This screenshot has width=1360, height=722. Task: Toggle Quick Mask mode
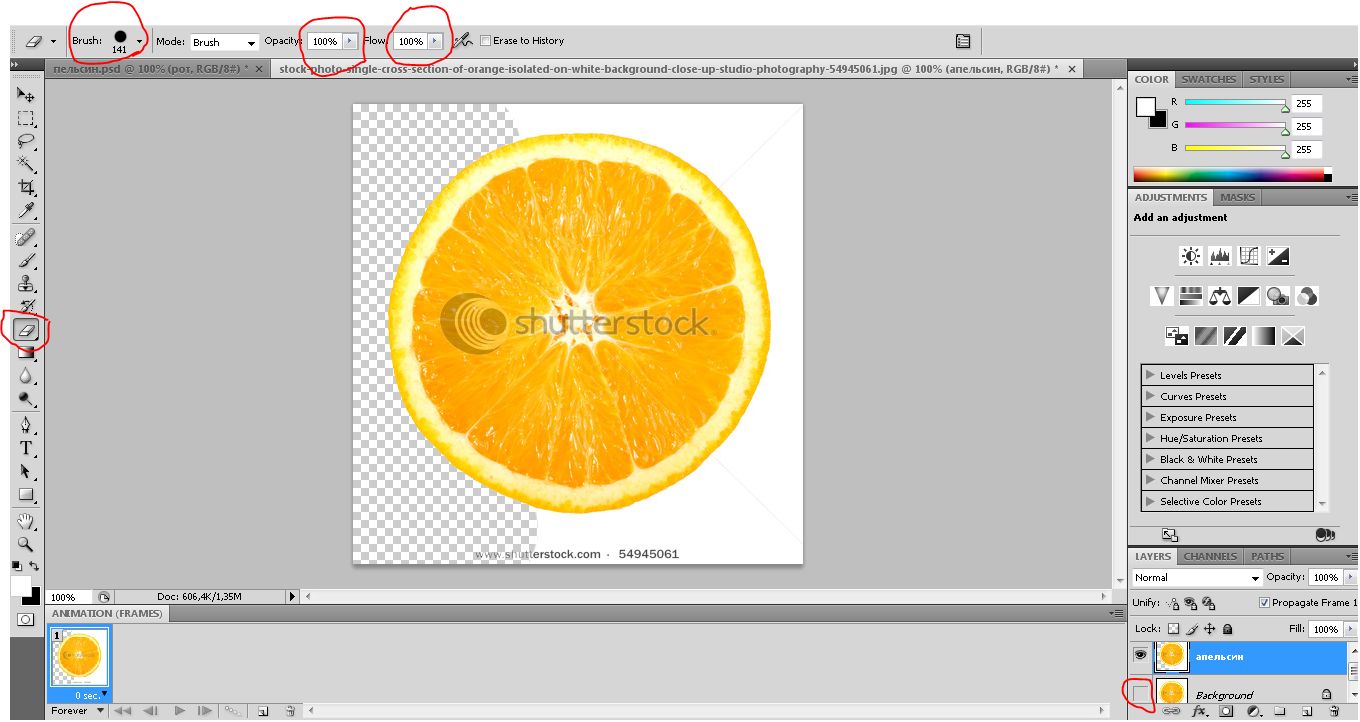pos(25,620)
